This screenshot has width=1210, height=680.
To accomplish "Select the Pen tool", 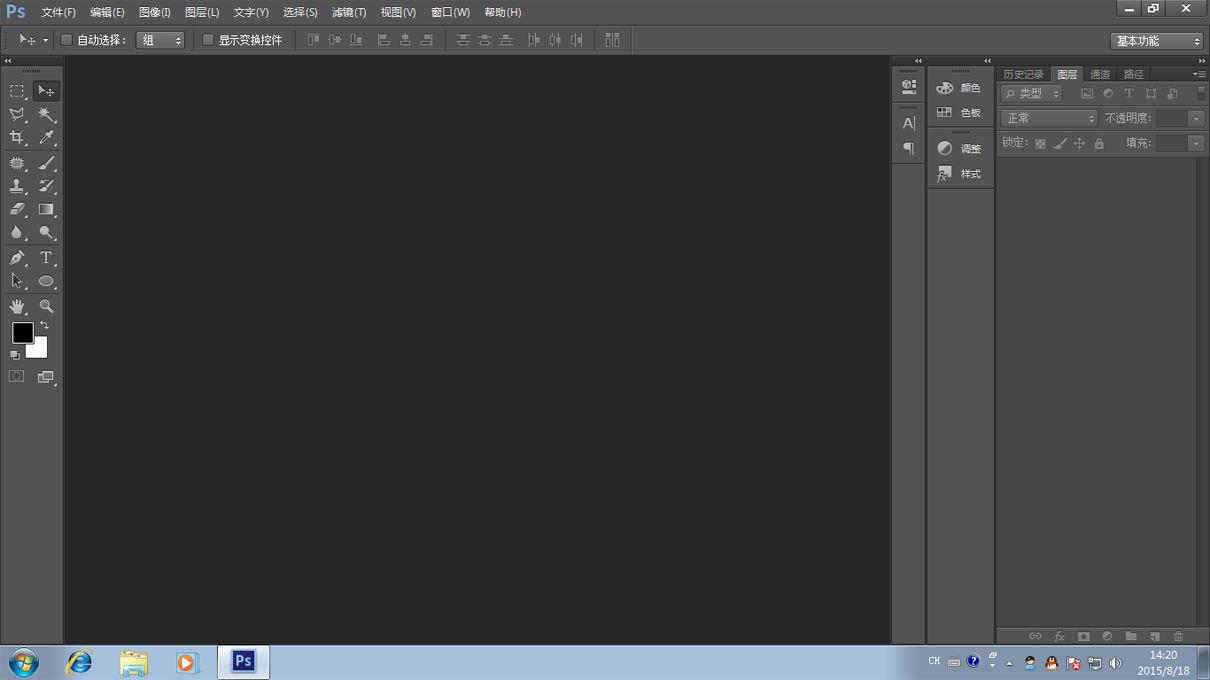I will [x=17, y=258].
